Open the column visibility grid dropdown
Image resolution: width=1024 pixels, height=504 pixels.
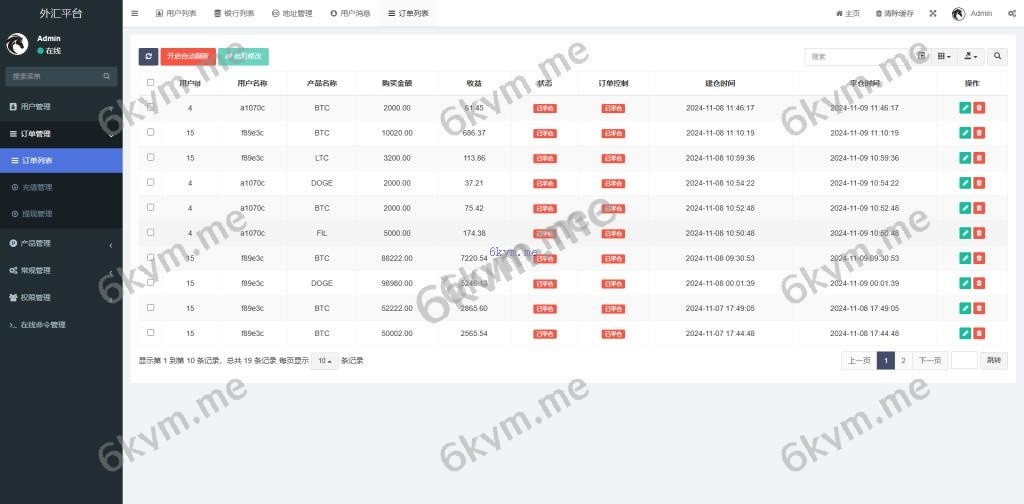tap(944, 57)
